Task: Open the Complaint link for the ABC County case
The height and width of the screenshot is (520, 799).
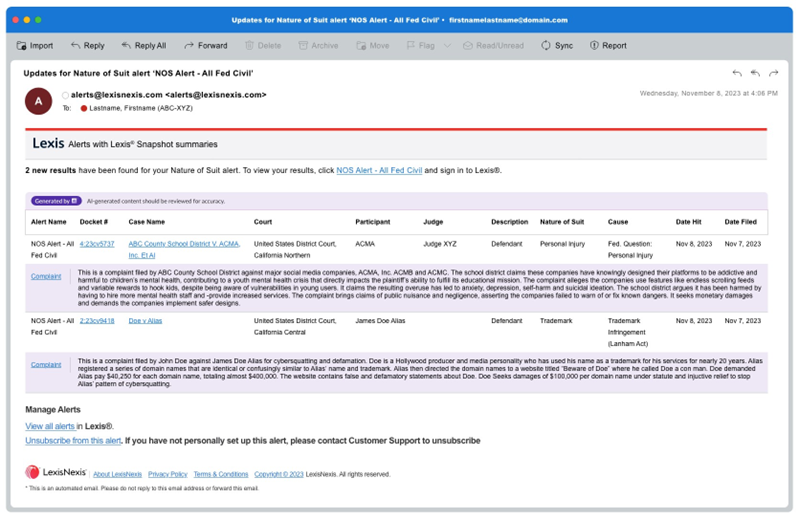Action: [x=46, y=276]
